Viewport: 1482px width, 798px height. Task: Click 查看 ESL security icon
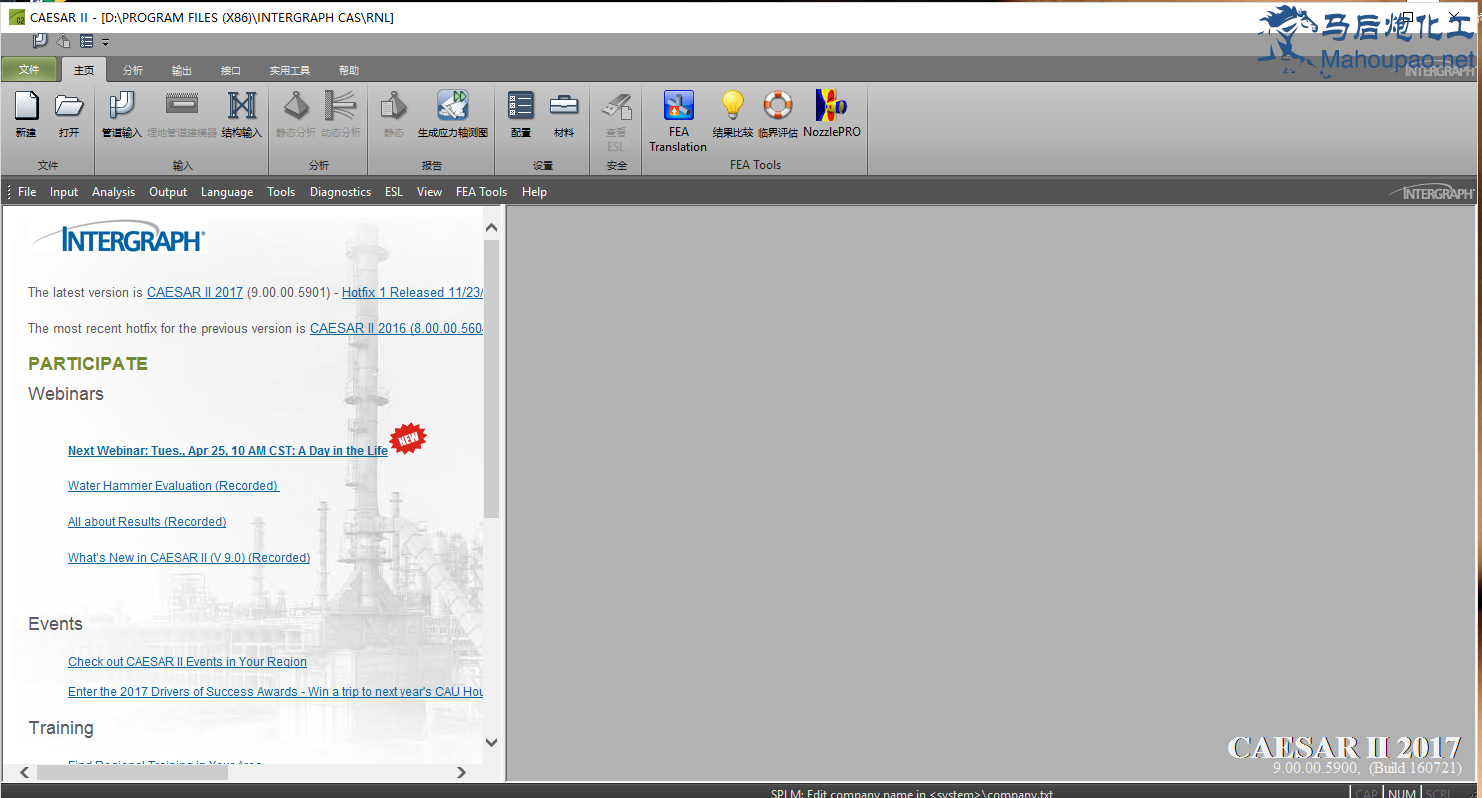pyautogui.click(x=616, y=120)
